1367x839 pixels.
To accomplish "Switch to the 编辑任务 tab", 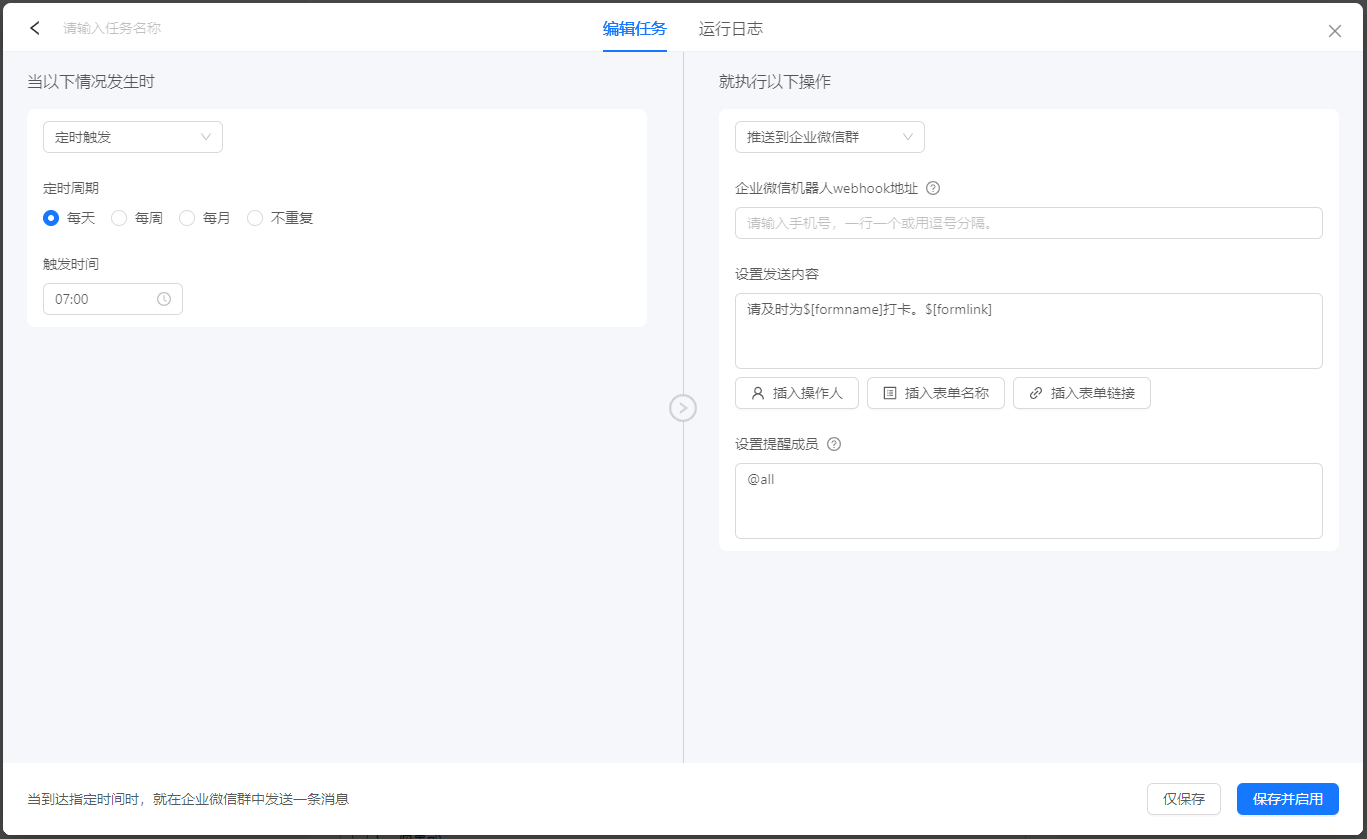I will pyautogui.click(x=634, y=29).
